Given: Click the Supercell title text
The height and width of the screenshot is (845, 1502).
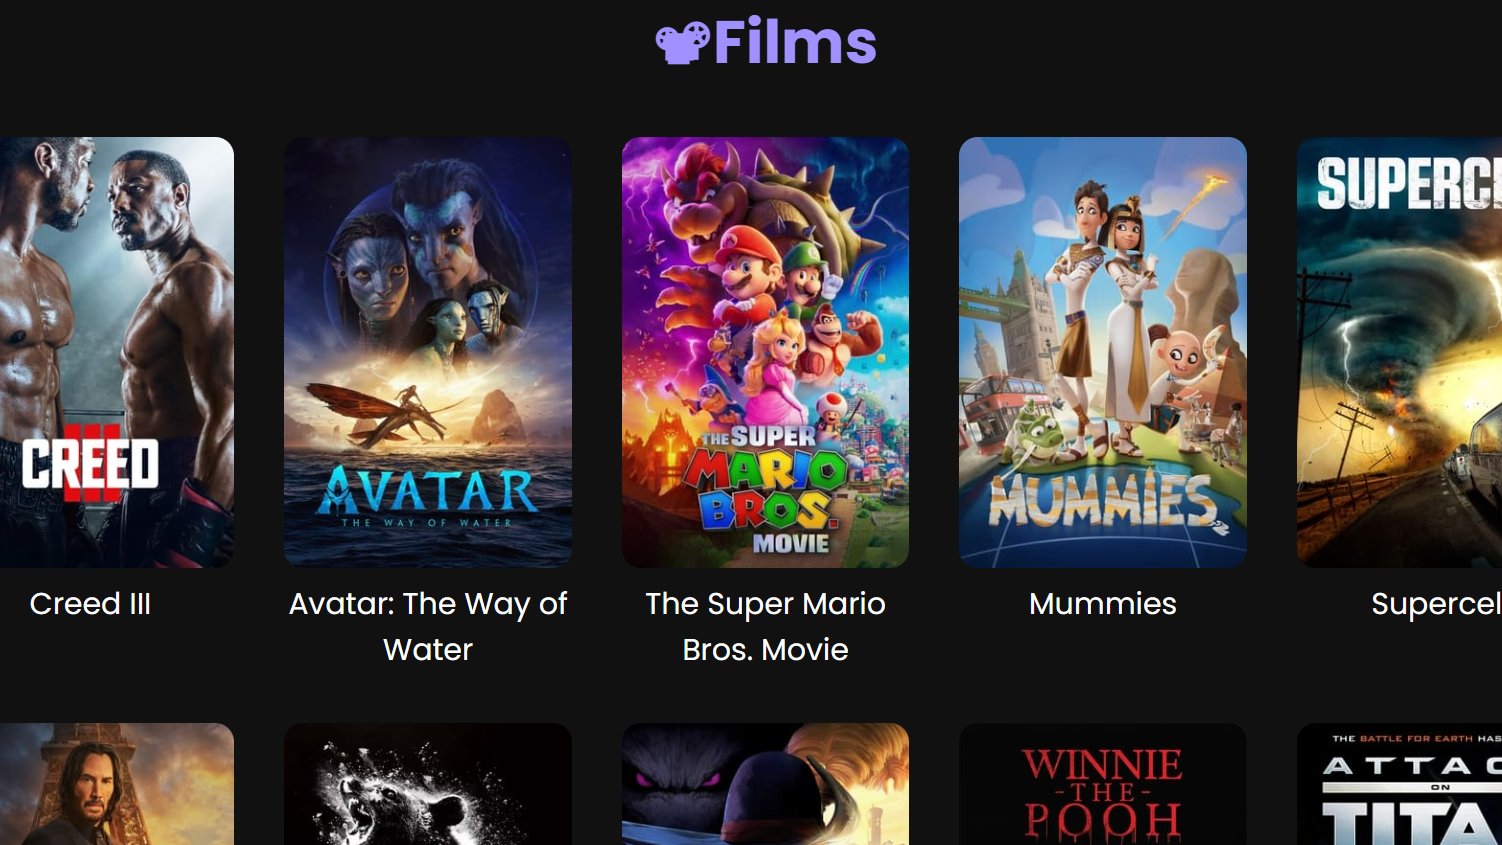Looking at the screenshot, I should coord(1436,604).
